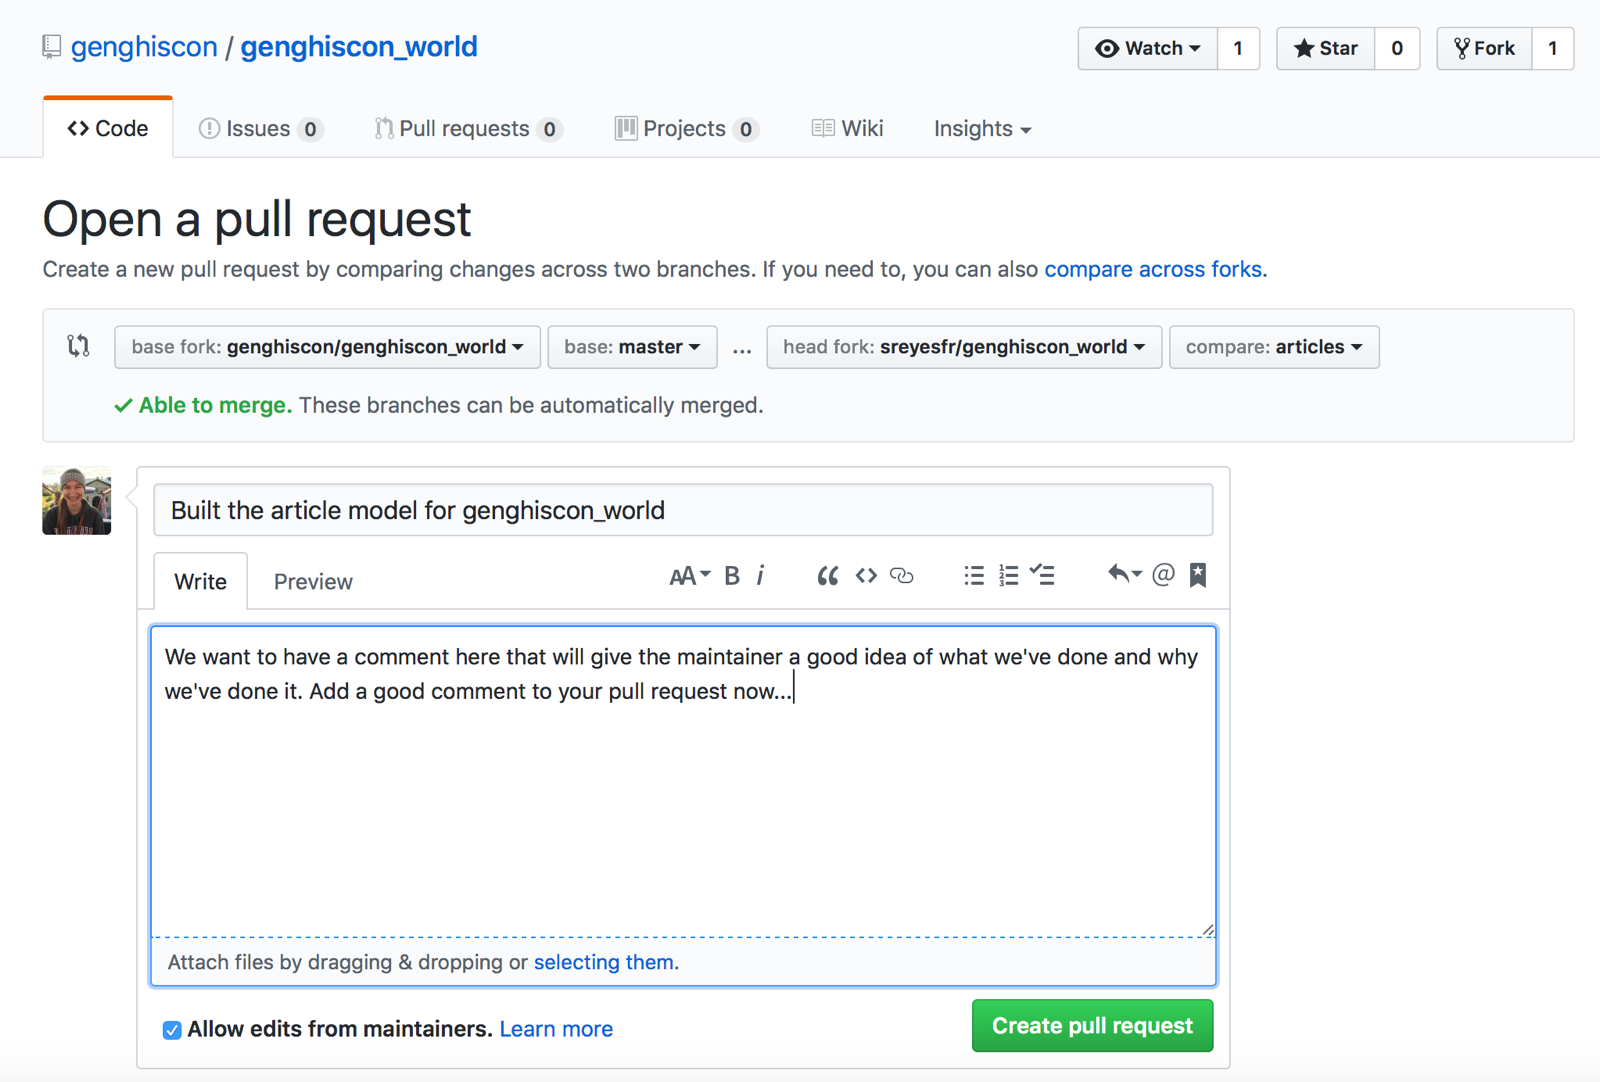Add a bulleted list

pyautogui.click(x=974, y=576)
